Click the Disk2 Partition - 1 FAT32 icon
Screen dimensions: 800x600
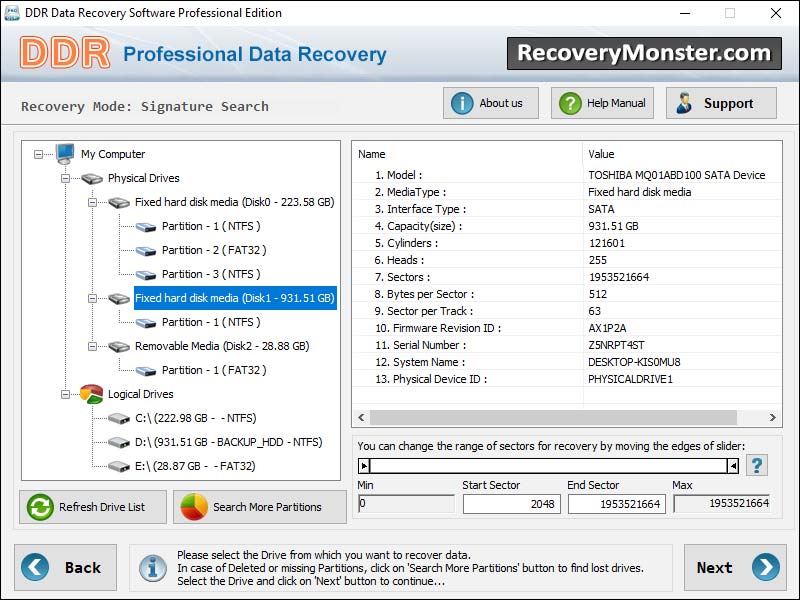point(146,370)
